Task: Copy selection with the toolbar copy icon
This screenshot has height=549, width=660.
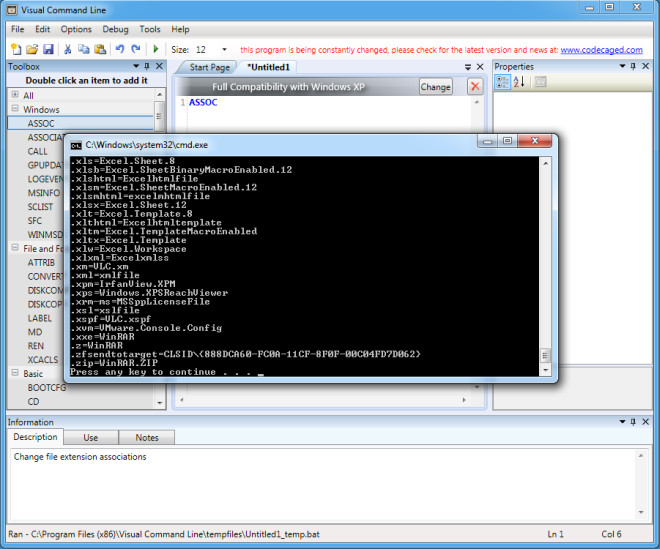Action: coord(83,49)
